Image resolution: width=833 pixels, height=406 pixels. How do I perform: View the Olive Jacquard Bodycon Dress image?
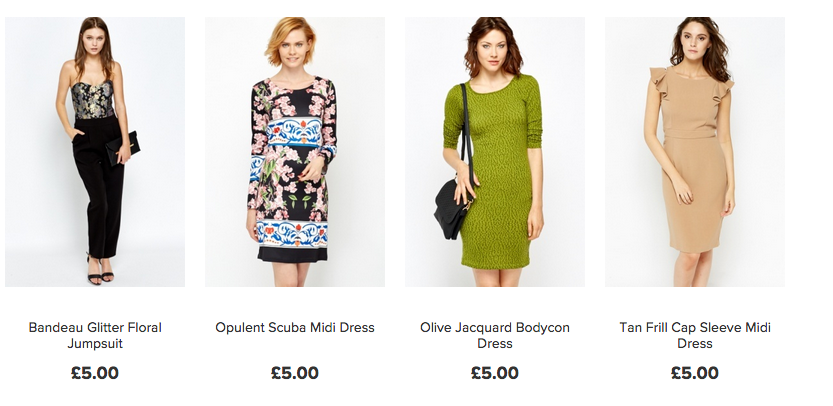click(495, 152)
